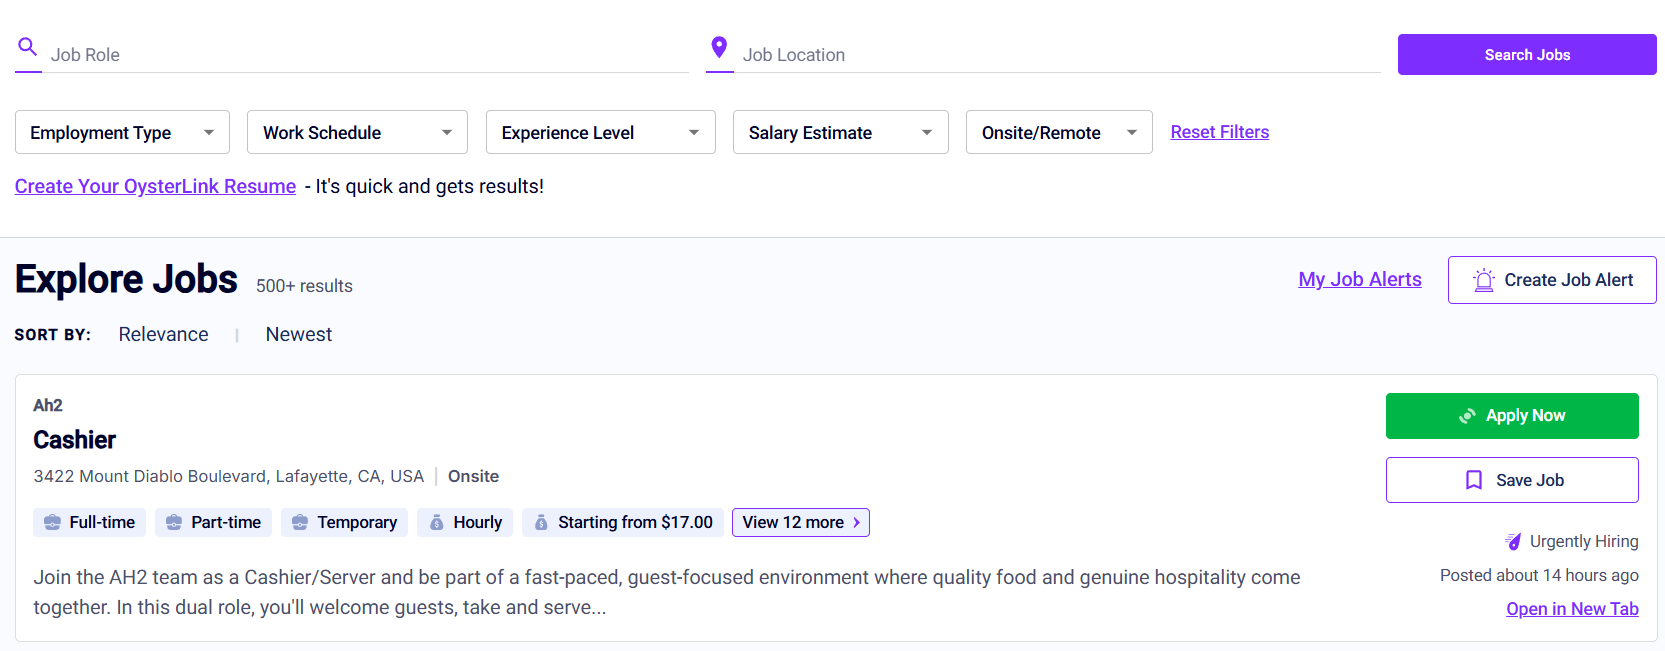The width and height of the screenshot is (1665, 651).
Task: Click the Urgently Hiring rocket icon
Action: click(x=1513, y=542)
